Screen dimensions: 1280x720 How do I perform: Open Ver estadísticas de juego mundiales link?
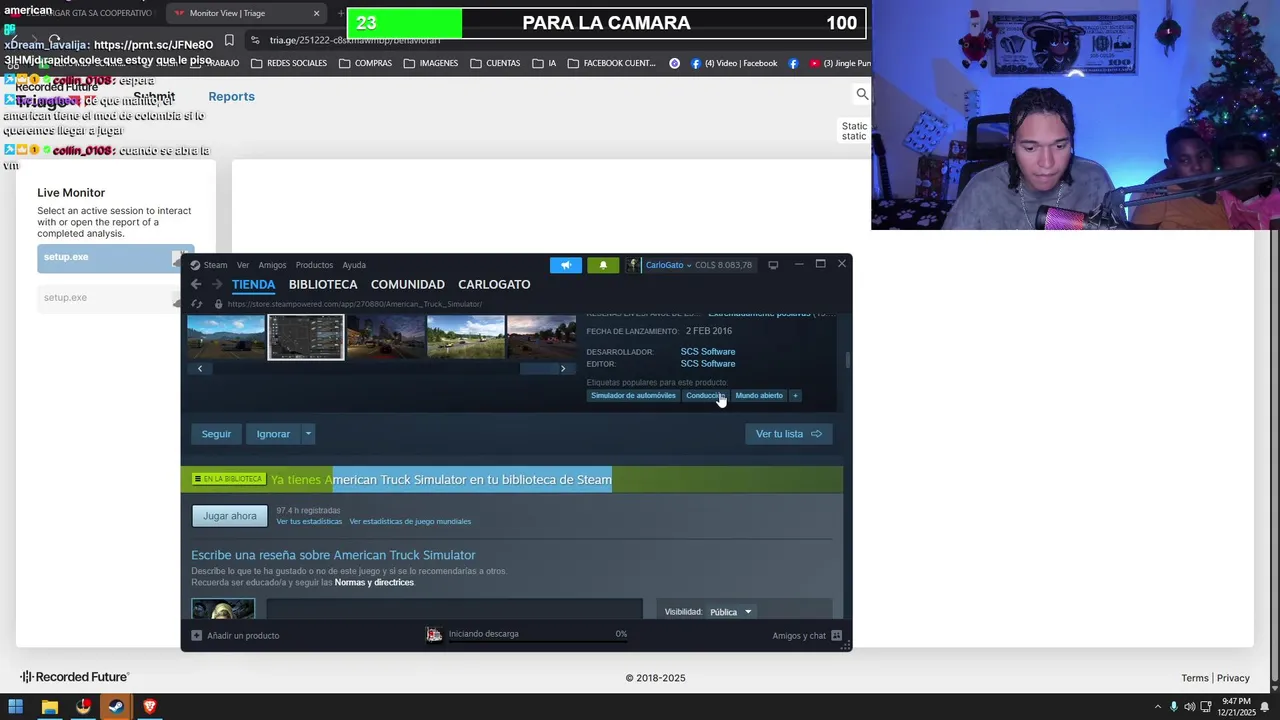click(x=410, y=522)
